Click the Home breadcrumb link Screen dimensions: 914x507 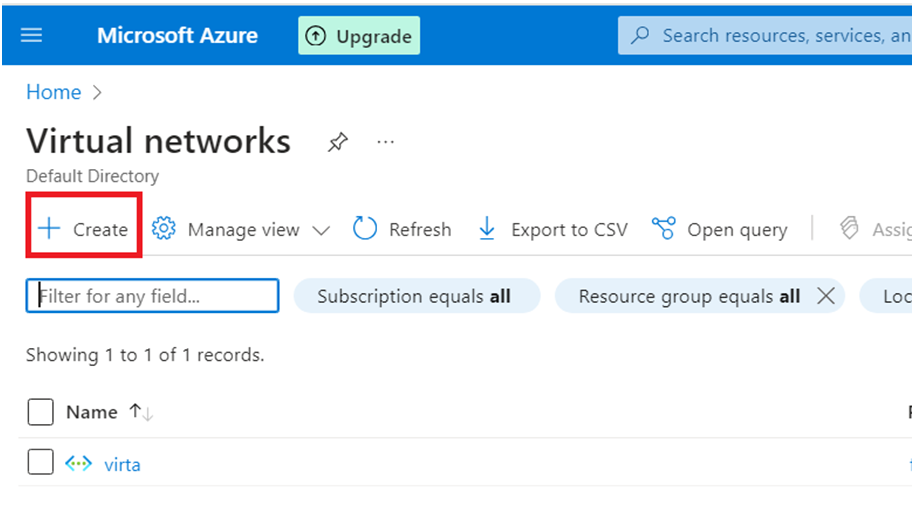tap(54, 92)
